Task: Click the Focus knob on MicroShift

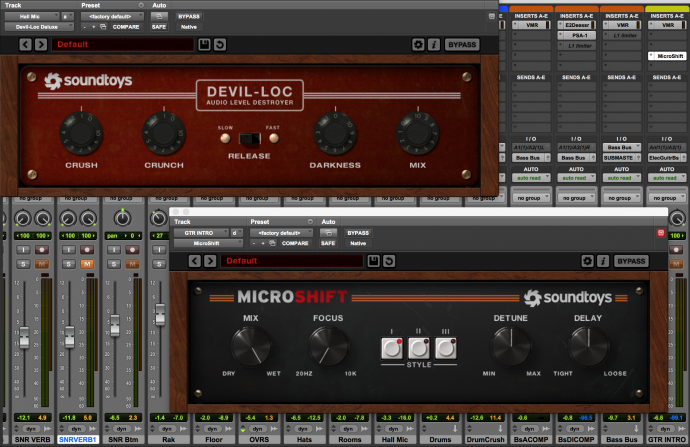Action: (x=328, y=346)
